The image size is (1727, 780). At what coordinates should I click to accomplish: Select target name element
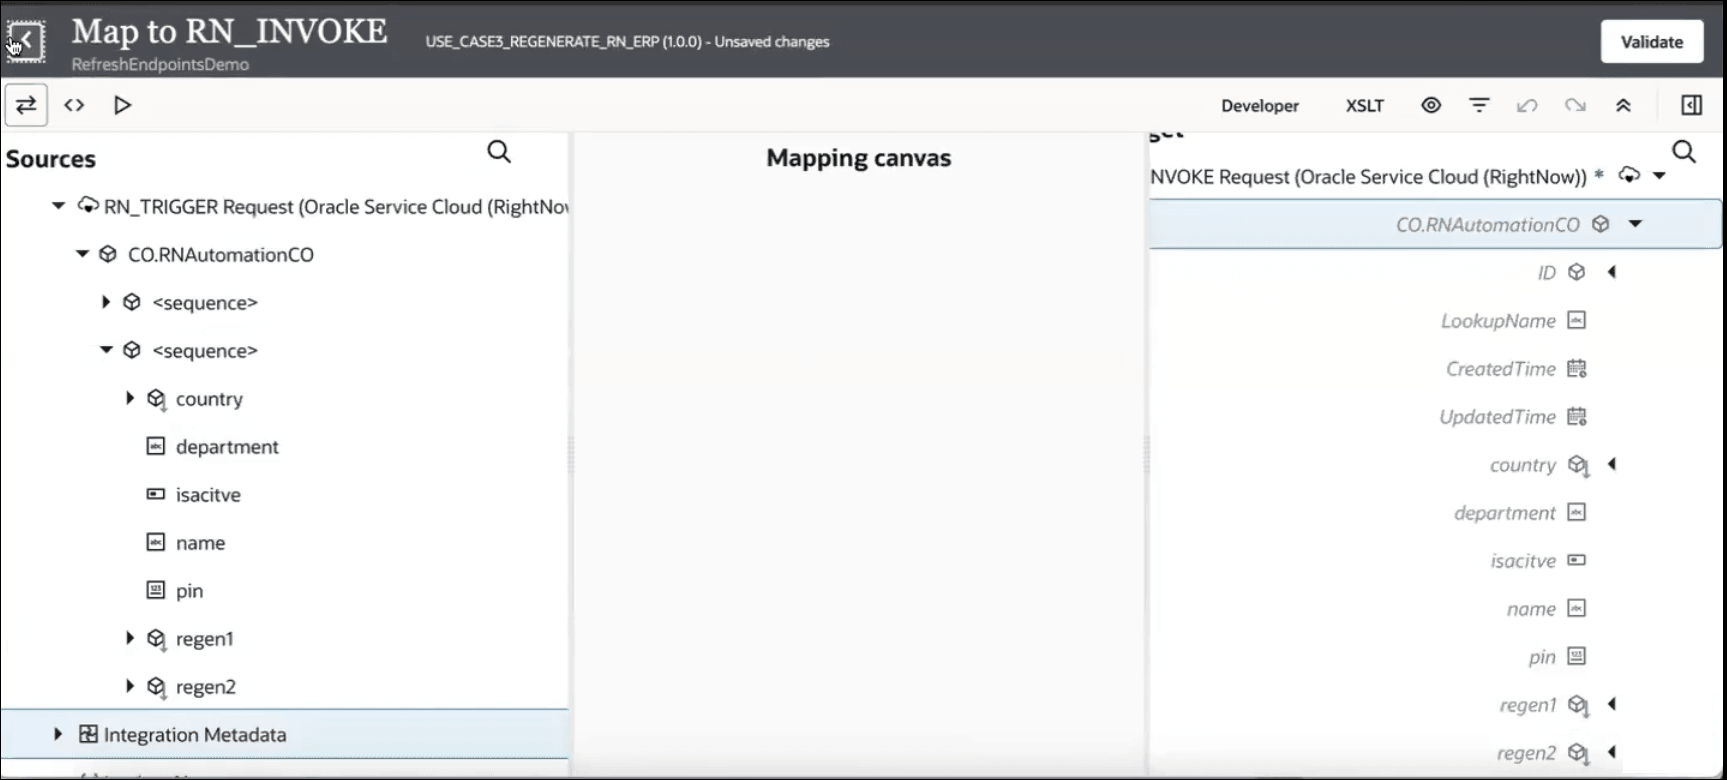point(1531,609)
